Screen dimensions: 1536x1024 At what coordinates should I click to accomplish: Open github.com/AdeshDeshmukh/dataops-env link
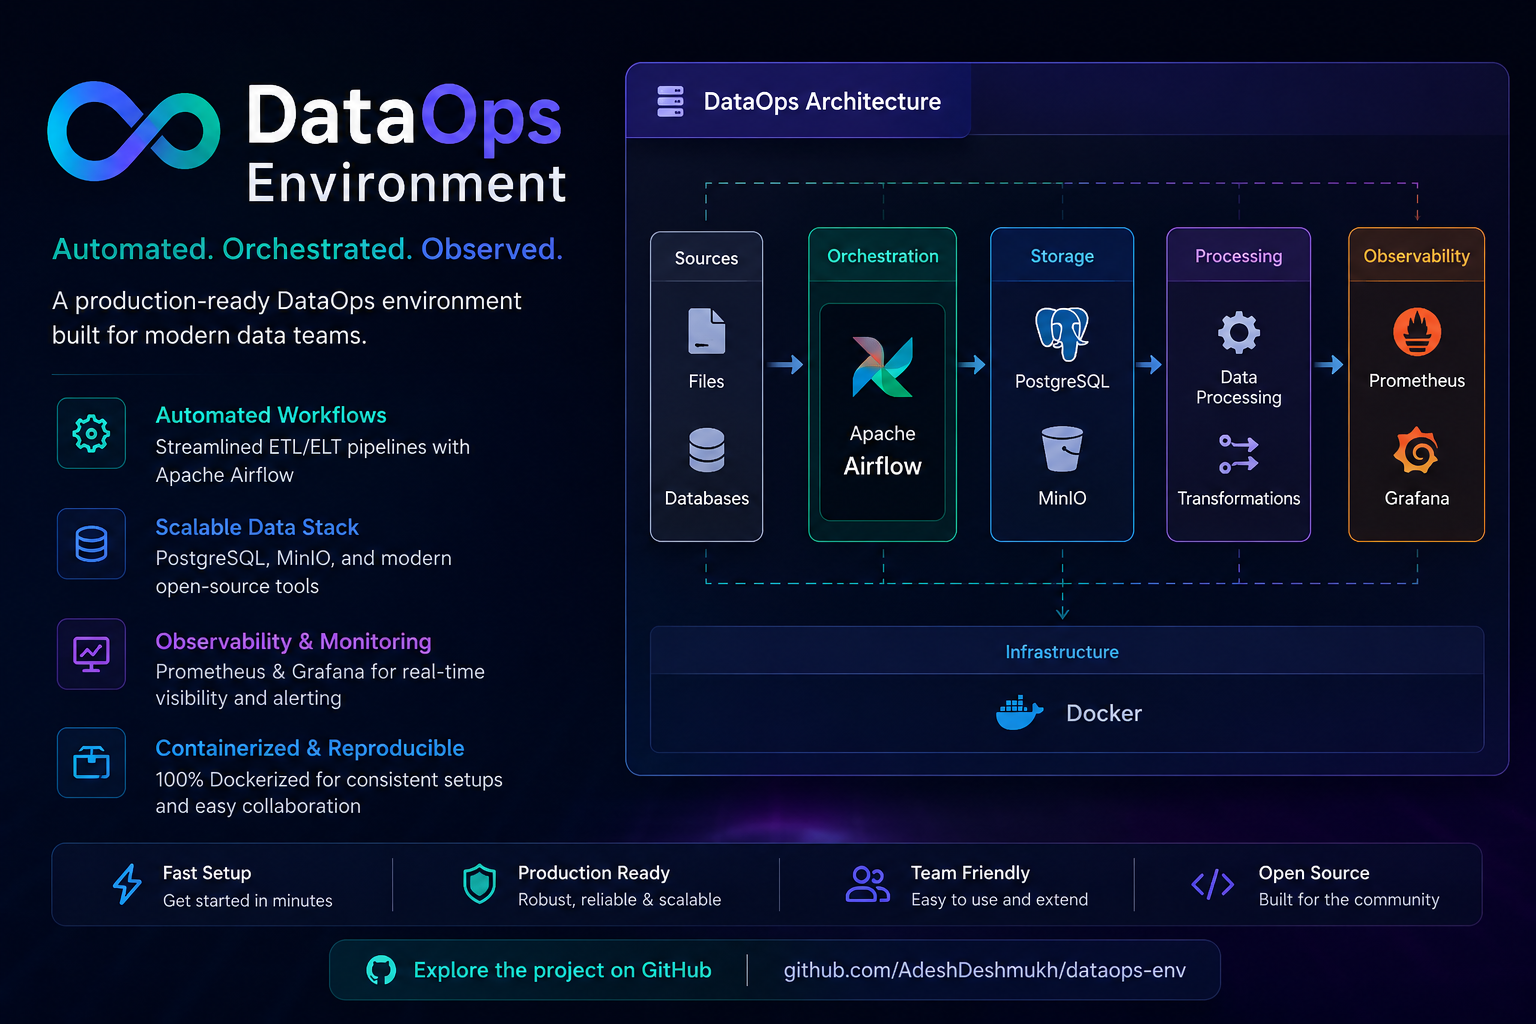coord(984,970)
